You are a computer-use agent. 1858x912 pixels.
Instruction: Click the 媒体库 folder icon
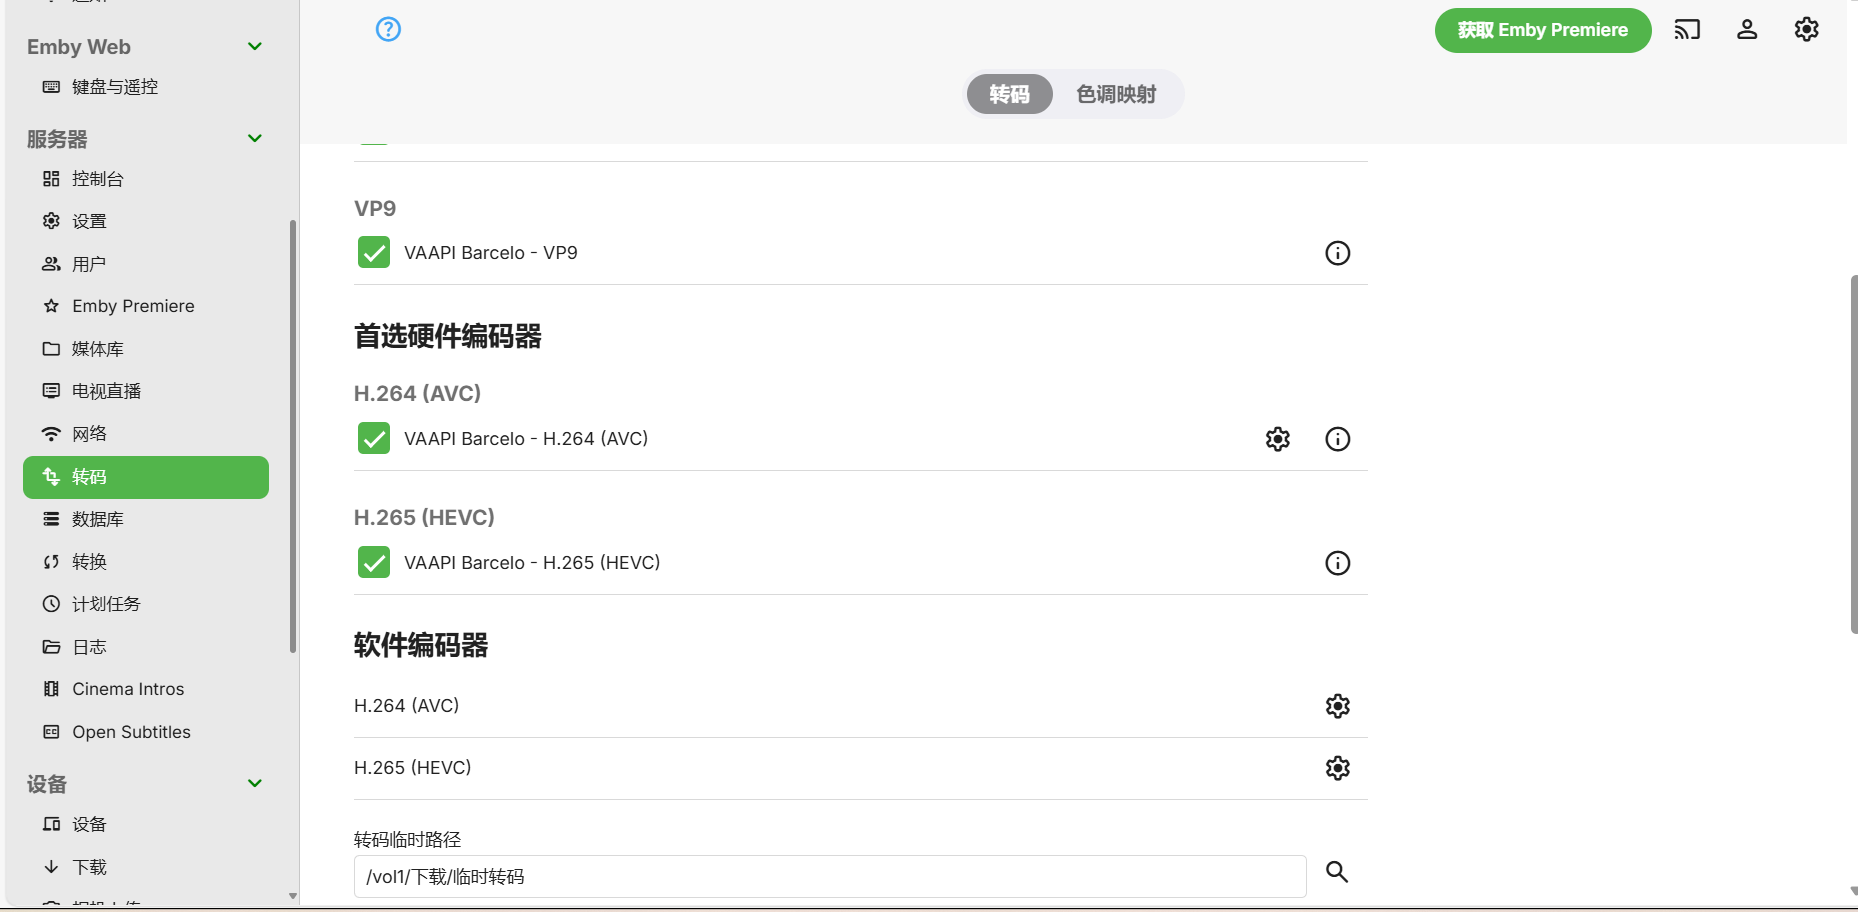[51, 349]
